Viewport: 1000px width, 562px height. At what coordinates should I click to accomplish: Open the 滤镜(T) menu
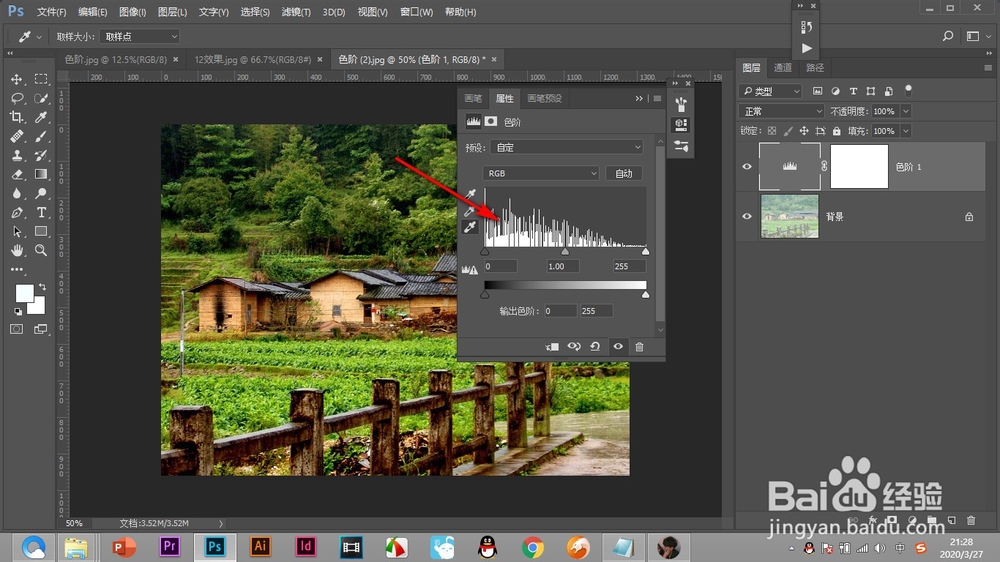pos(296,12)
